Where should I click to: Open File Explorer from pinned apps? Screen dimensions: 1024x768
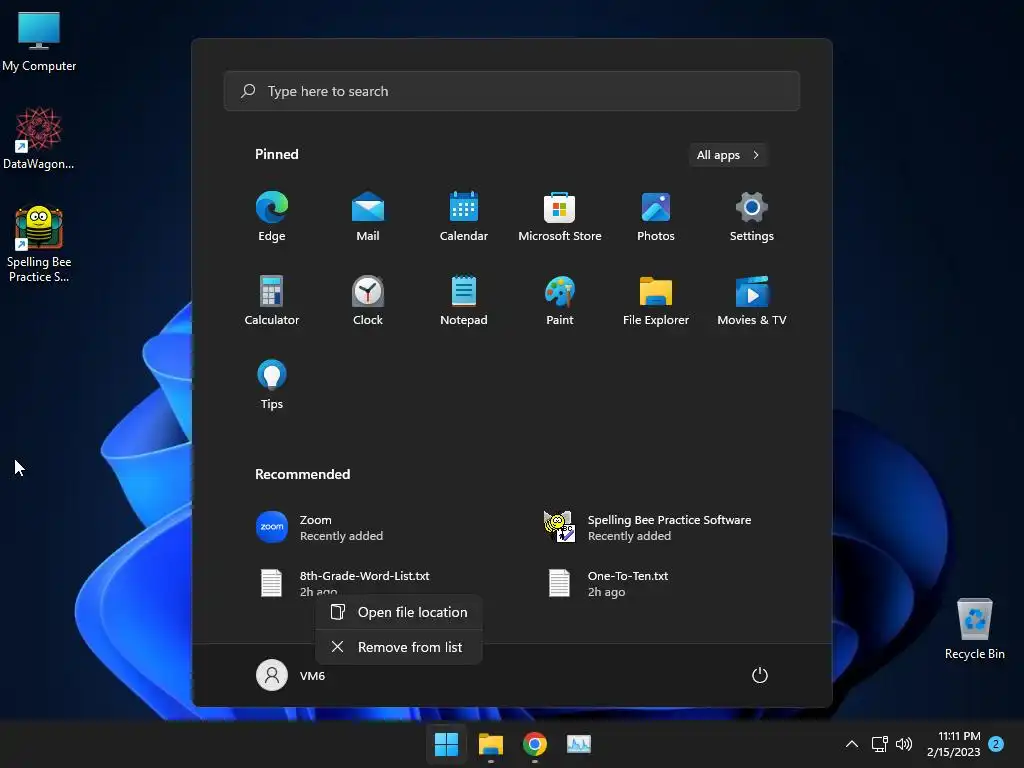pyautogui.click(x=656, y=300)
